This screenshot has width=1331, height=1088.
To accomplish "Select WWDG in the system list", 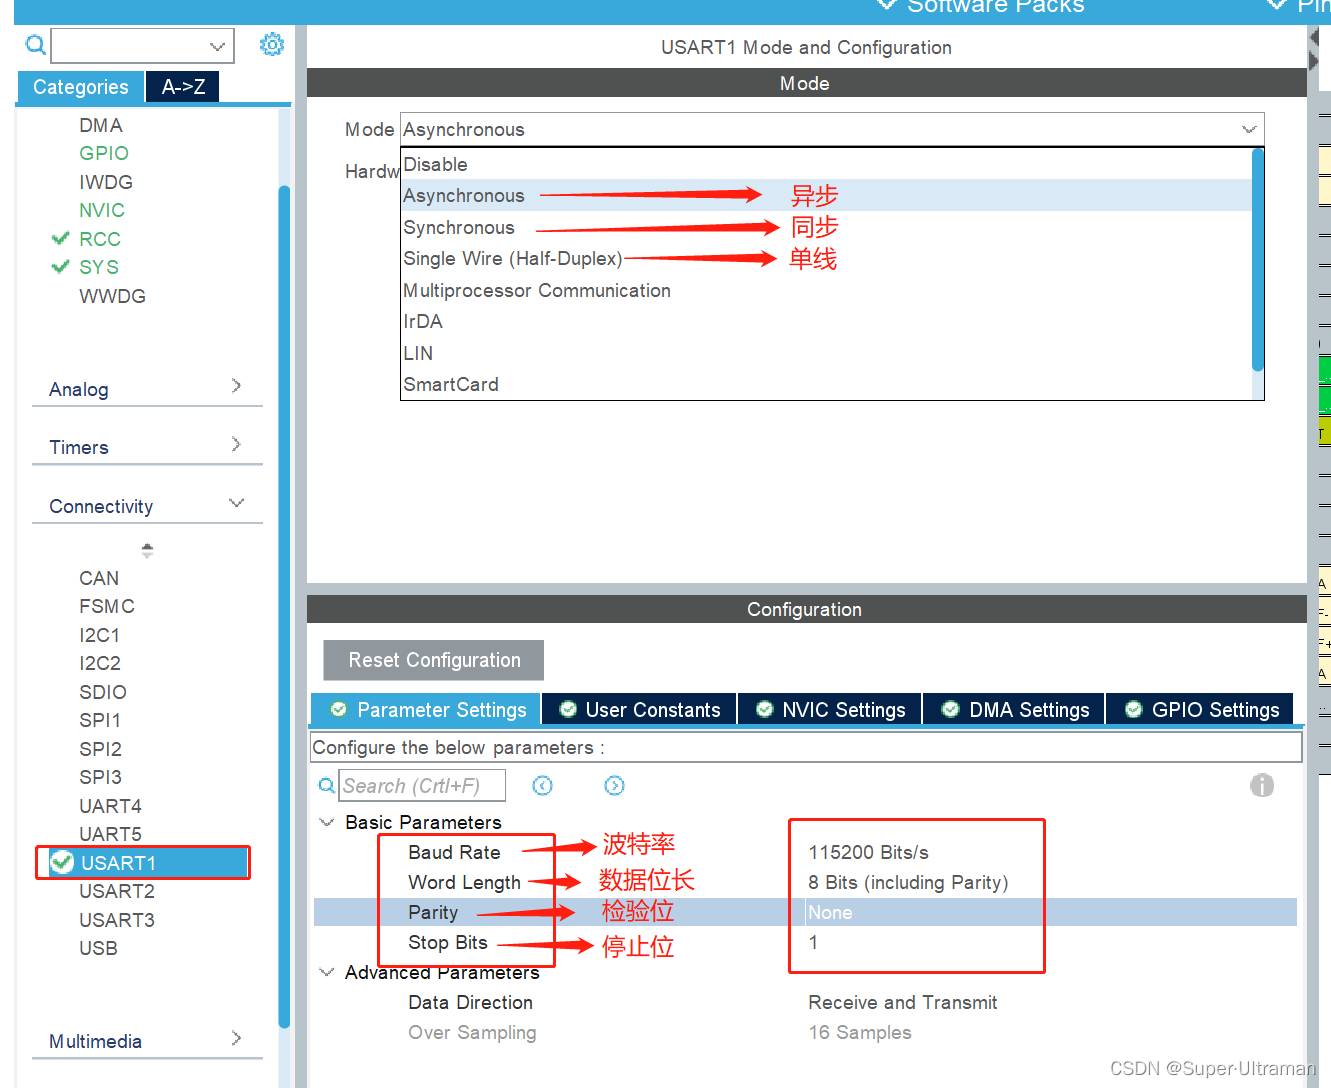I will [112, 296].
